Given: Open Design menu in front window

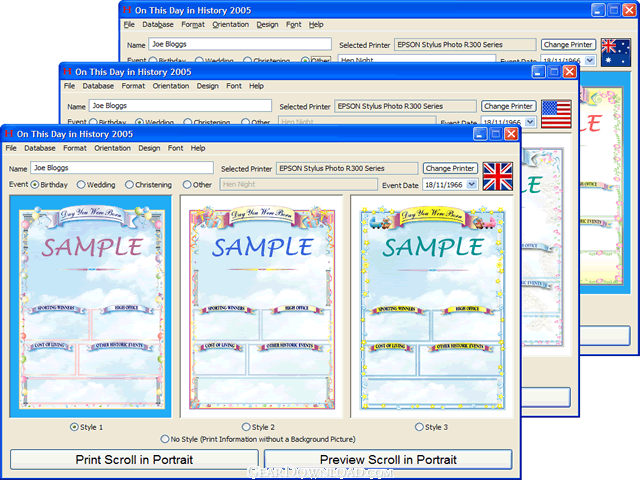Looking at the screenshot, I should point(149,148).
